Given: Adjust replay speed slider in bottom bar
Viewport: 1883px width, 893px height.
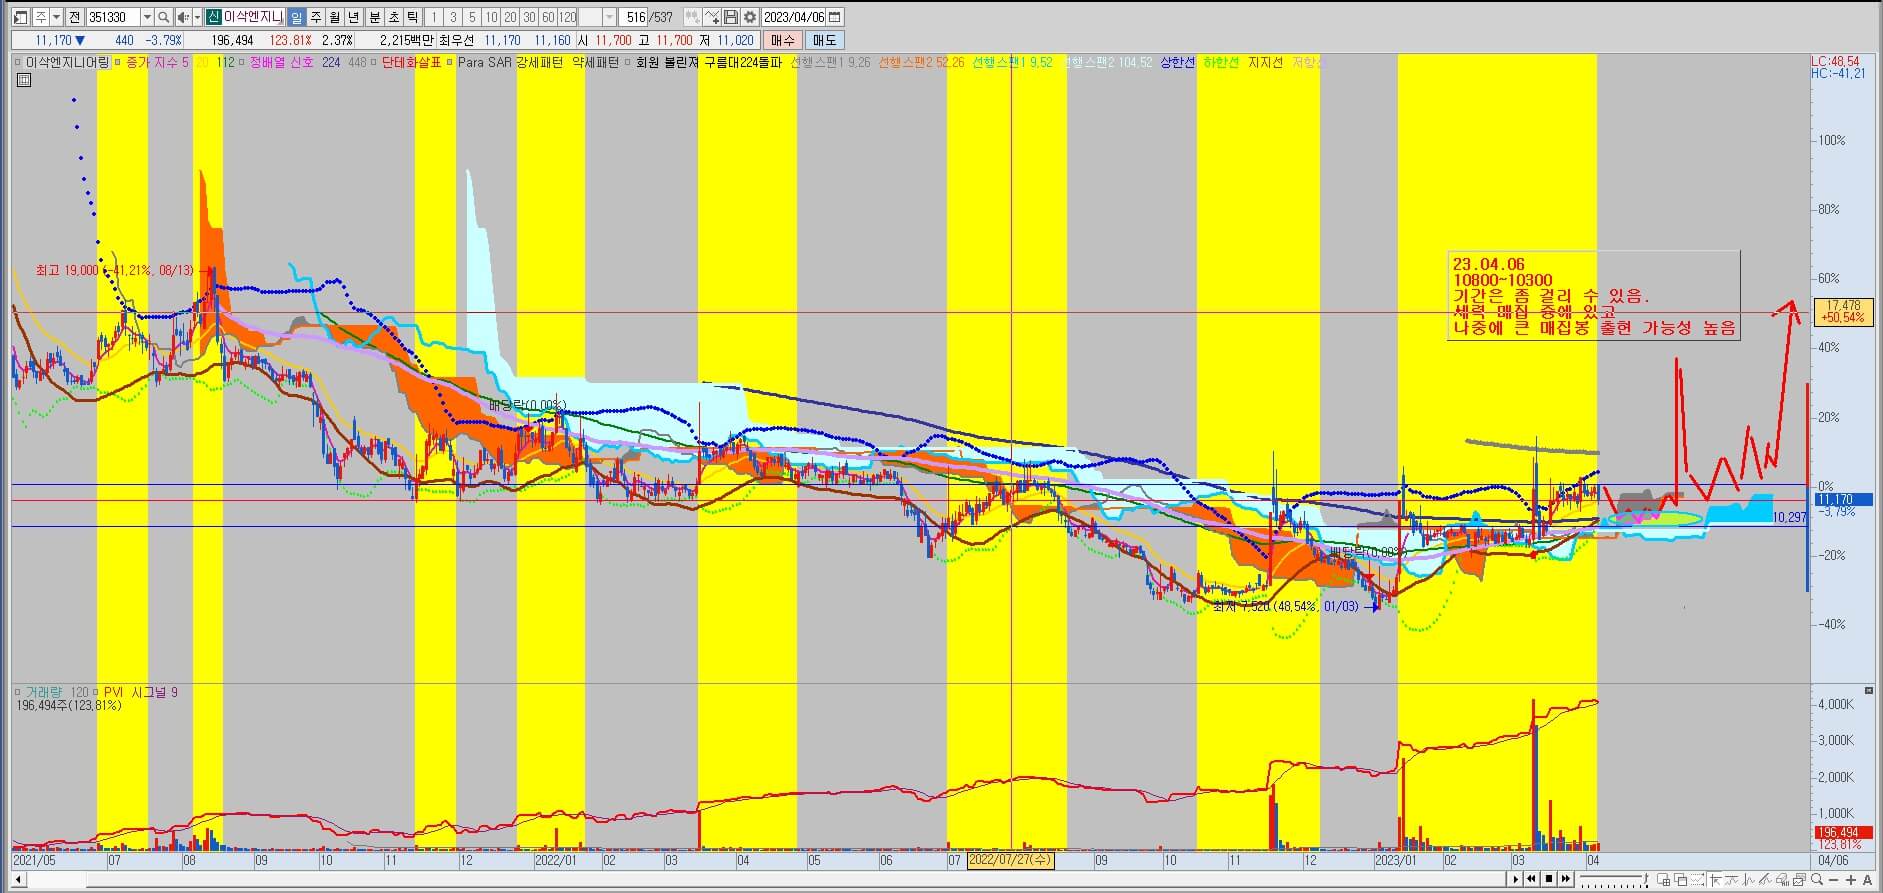Looking at the screenshot, I should pyautogui.click(x=1614, y=879).
